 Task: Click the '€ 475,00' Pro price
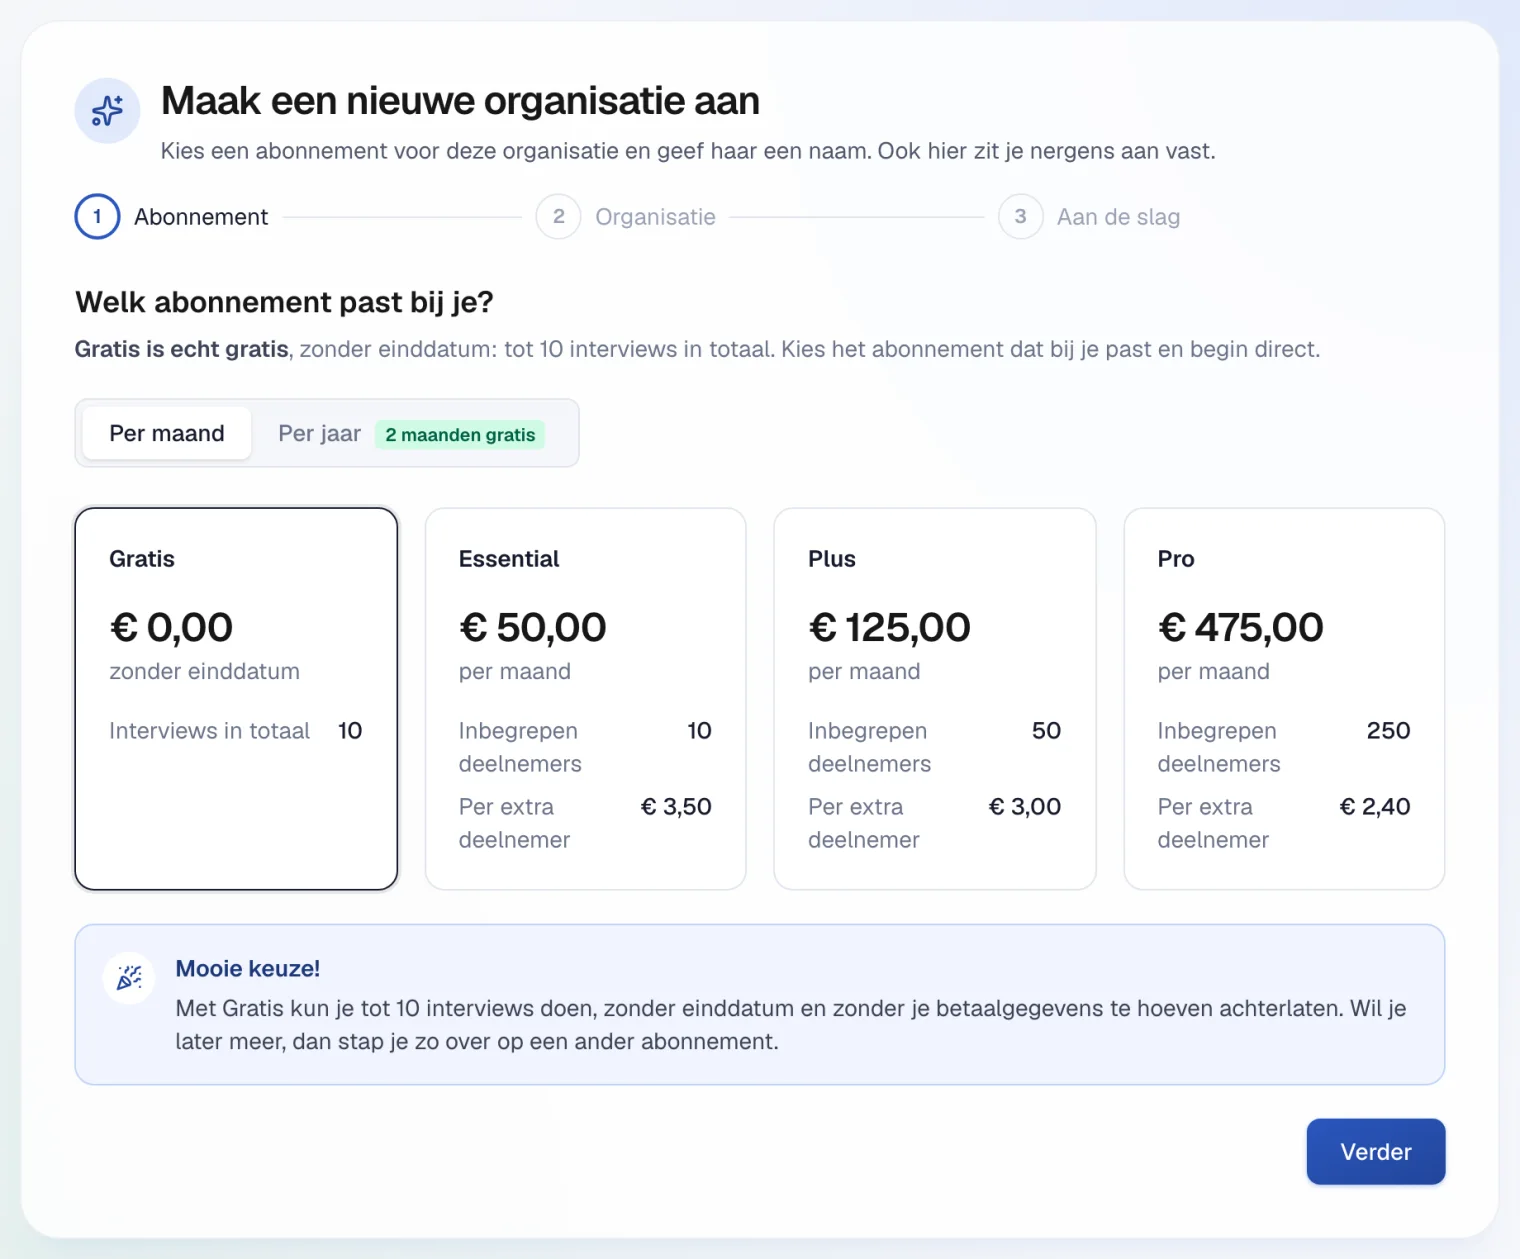pos(1240,628)
